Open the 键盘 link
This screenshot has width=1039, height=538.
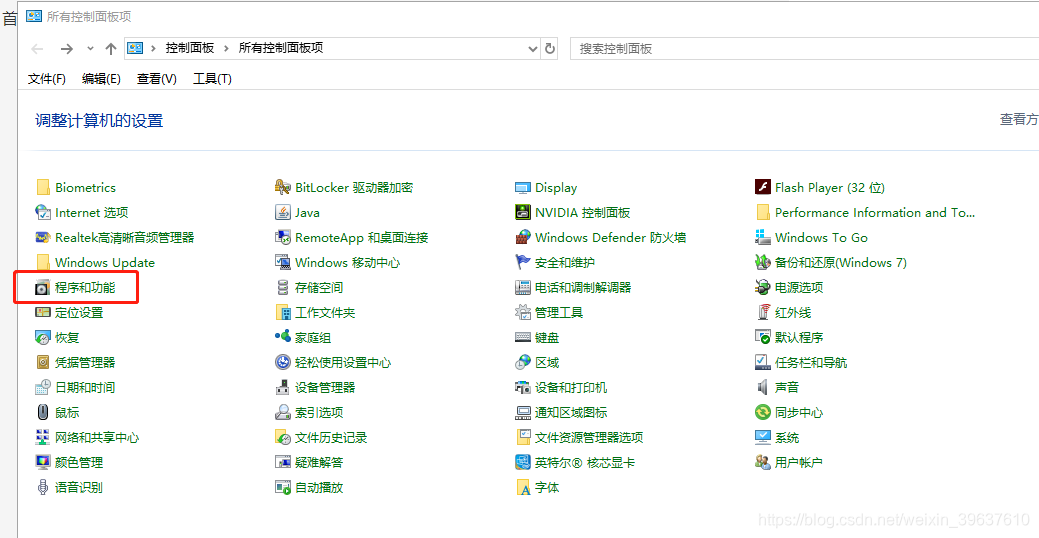(547, 337)
